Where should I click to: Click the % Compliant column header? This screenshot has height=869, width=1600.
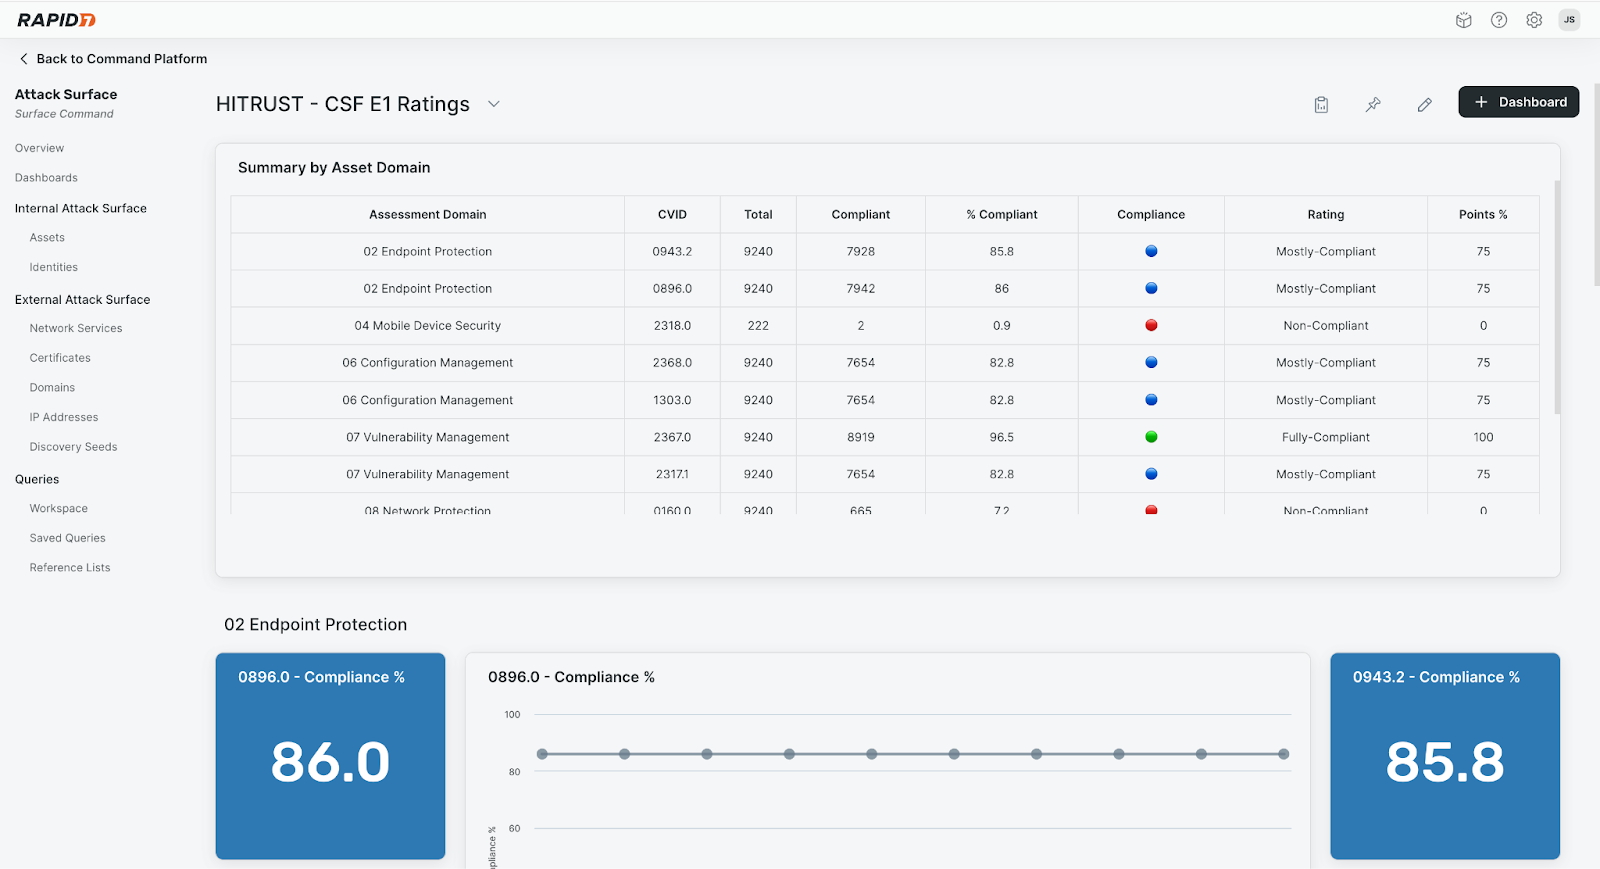pyautogui.click(x=1001, y=214)
